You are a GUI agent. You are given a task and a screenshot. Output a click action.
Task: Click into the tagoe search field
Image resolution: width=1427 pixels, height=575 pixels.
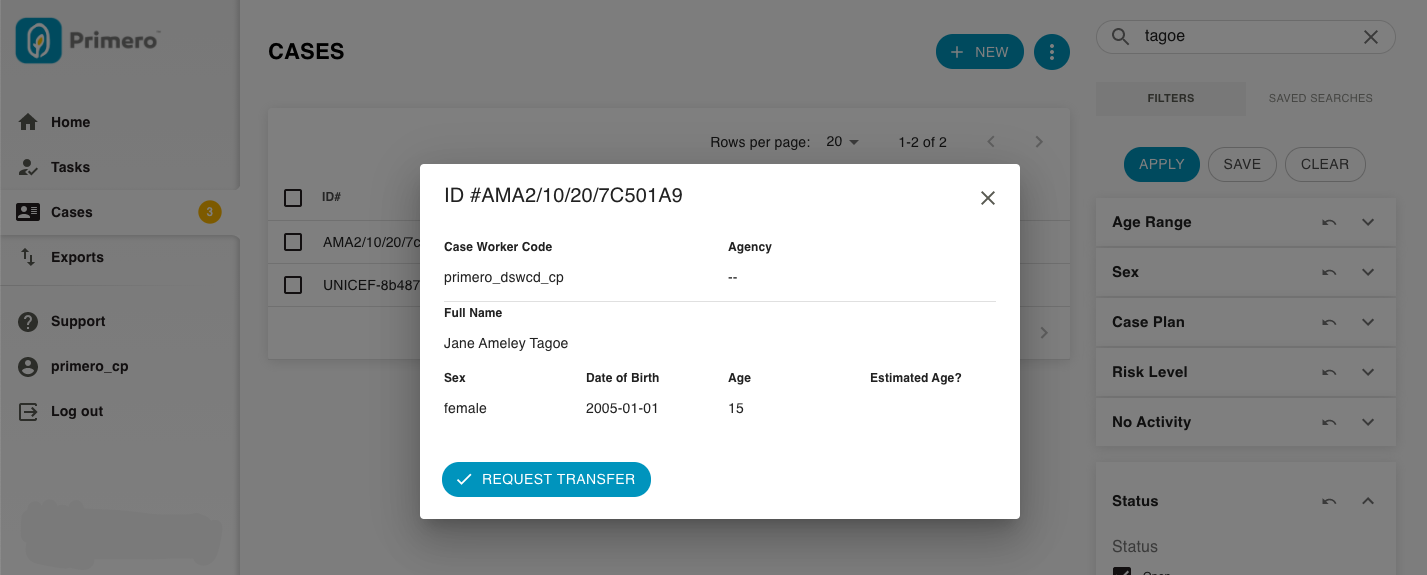coord(1246,37)
